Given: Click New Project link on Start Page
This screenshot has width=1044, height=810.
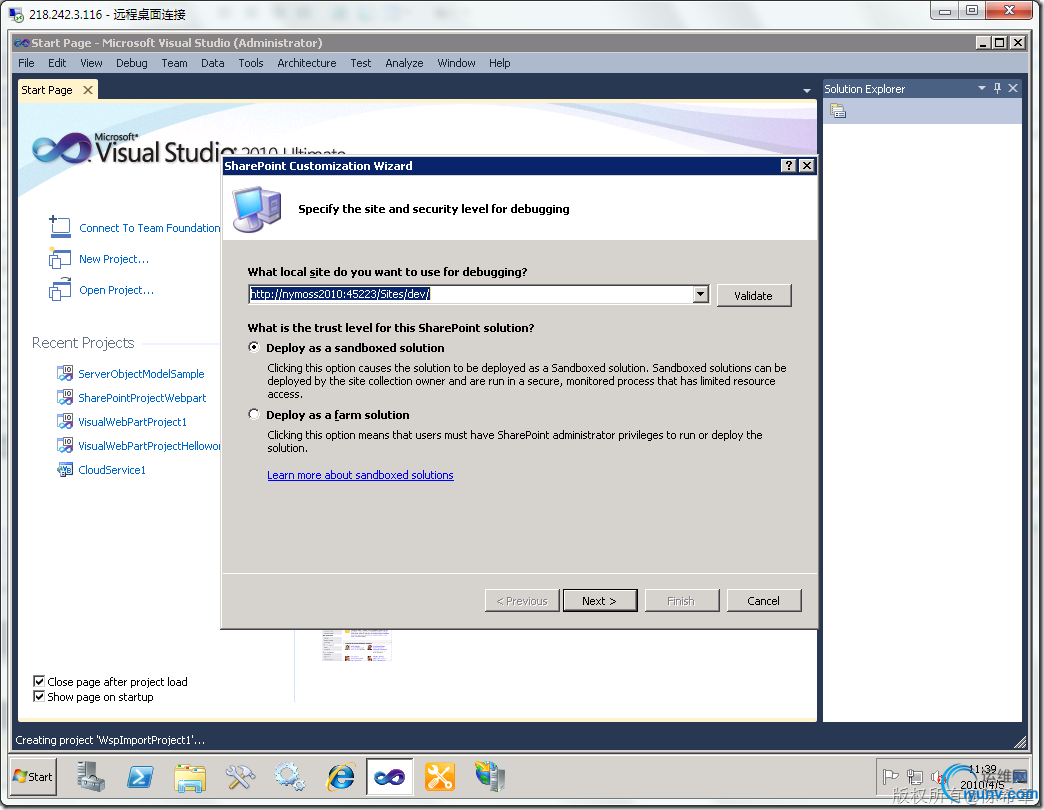Looking at the screenshot, I should click(114, 259).
